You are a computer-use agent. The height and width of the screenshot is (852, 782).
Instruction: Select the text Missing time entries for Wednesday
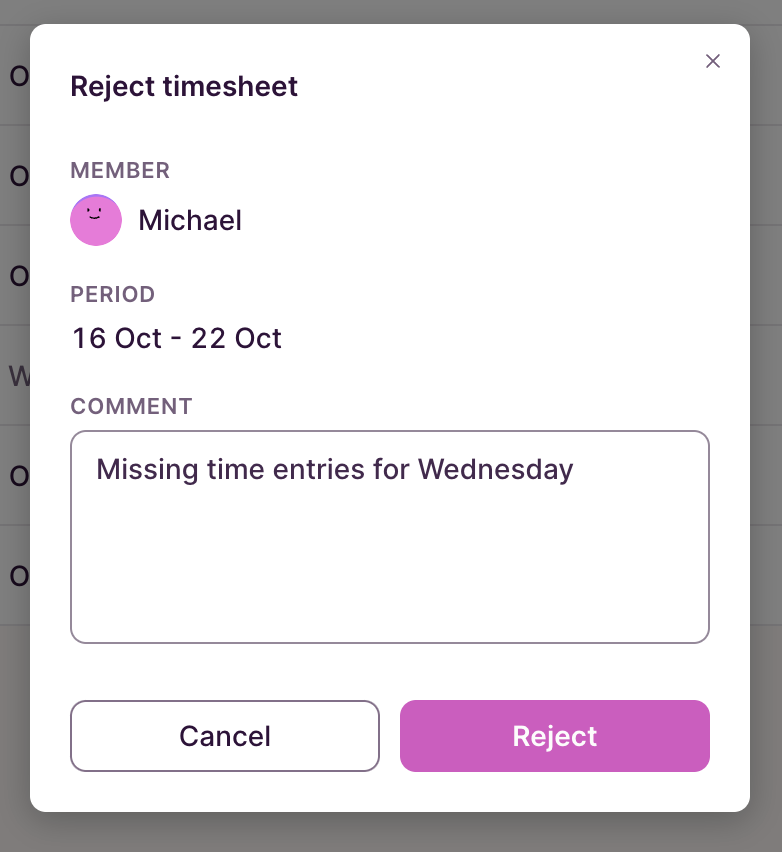(335, 469)
